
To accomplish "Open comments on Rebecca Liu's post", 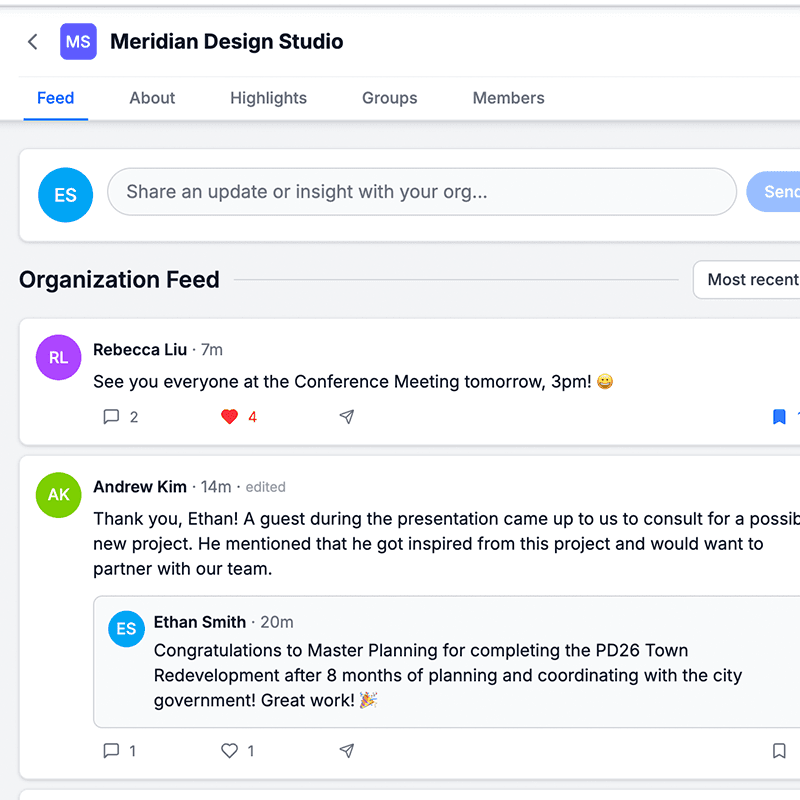I will coord(112,417).
